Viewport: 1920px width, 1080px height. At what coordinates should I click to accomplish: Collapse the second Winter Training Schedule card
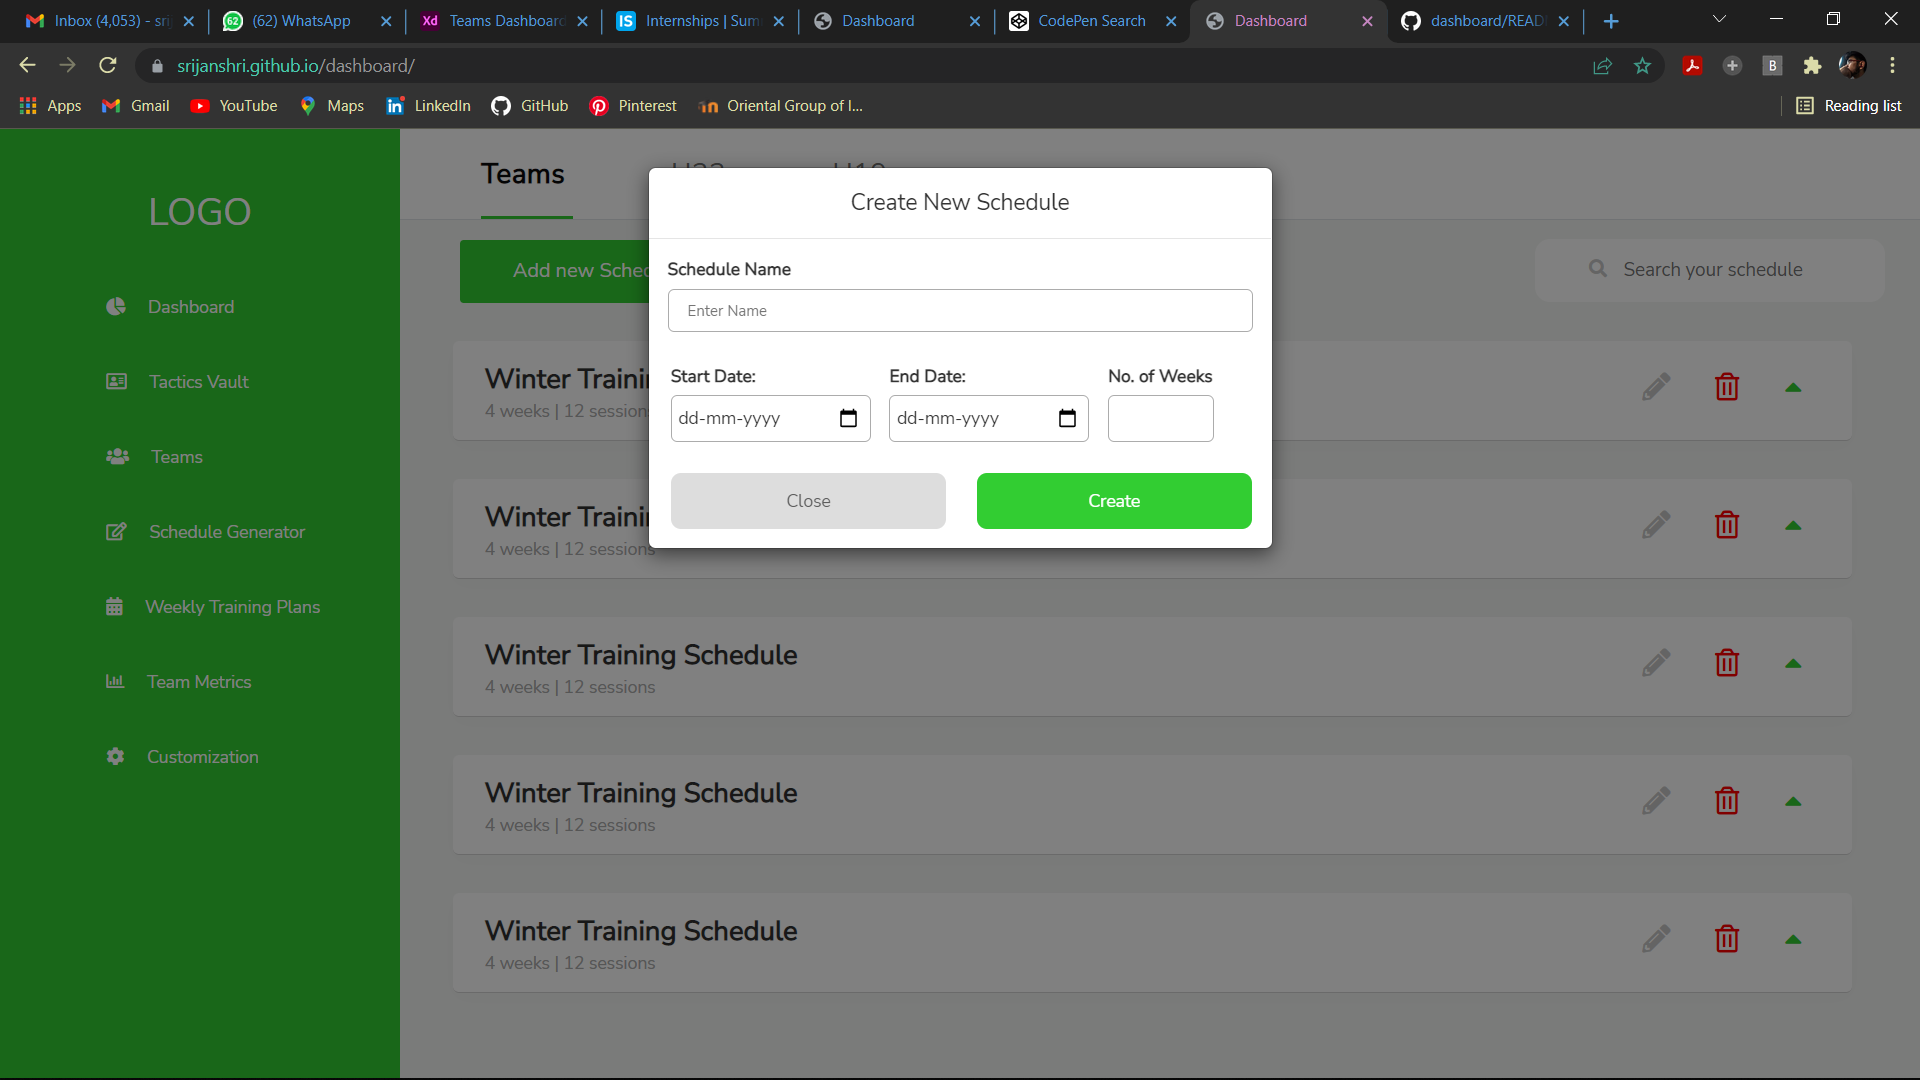1793,526
